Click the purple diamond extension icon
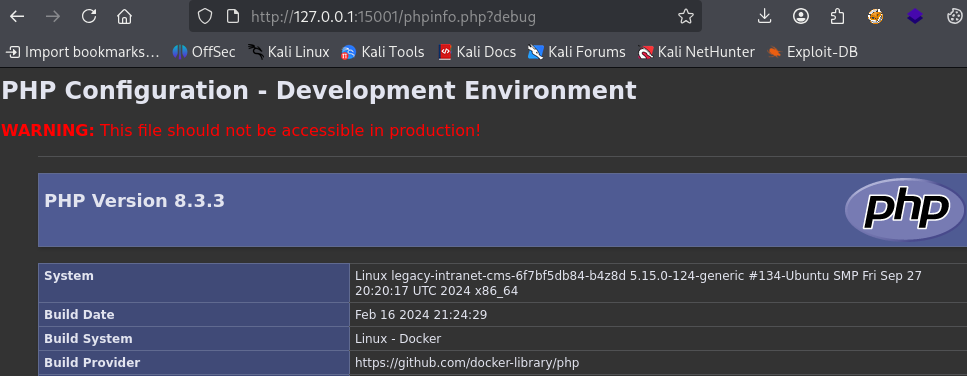 click(915, 17)
